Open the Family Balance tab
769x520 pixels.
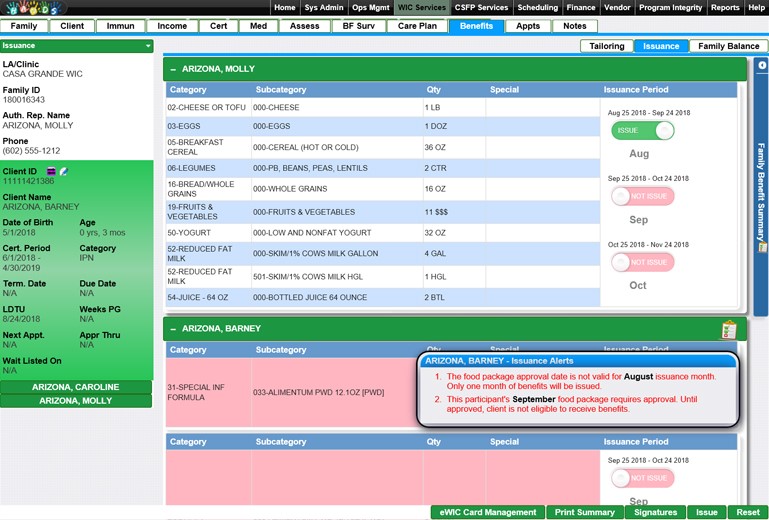728,46
